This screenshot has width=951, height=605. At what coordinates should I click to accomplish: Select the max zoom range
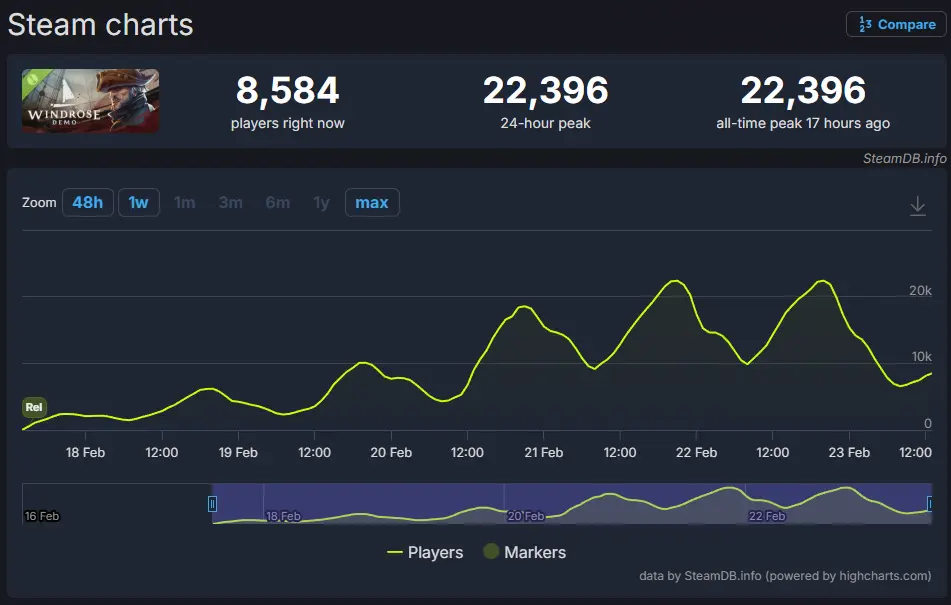371,202
